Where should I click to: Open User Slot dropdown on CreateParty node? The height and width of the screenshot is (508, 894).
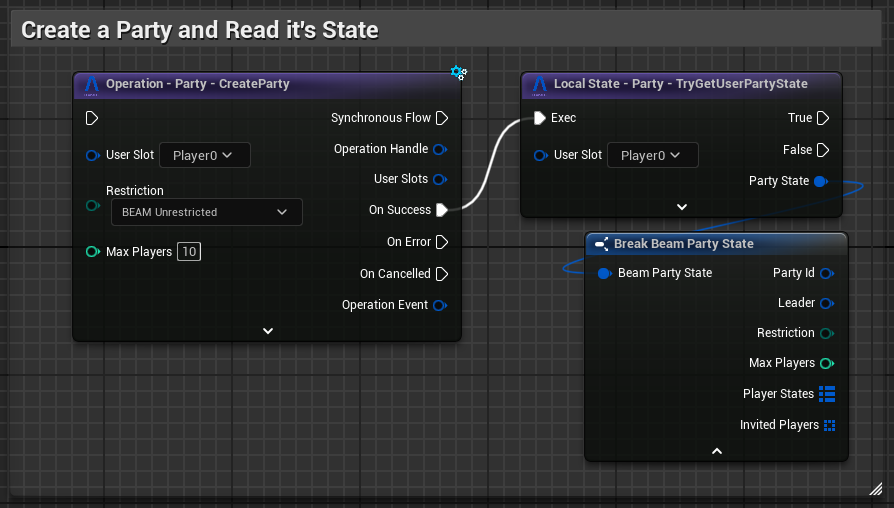pos(204,155)
